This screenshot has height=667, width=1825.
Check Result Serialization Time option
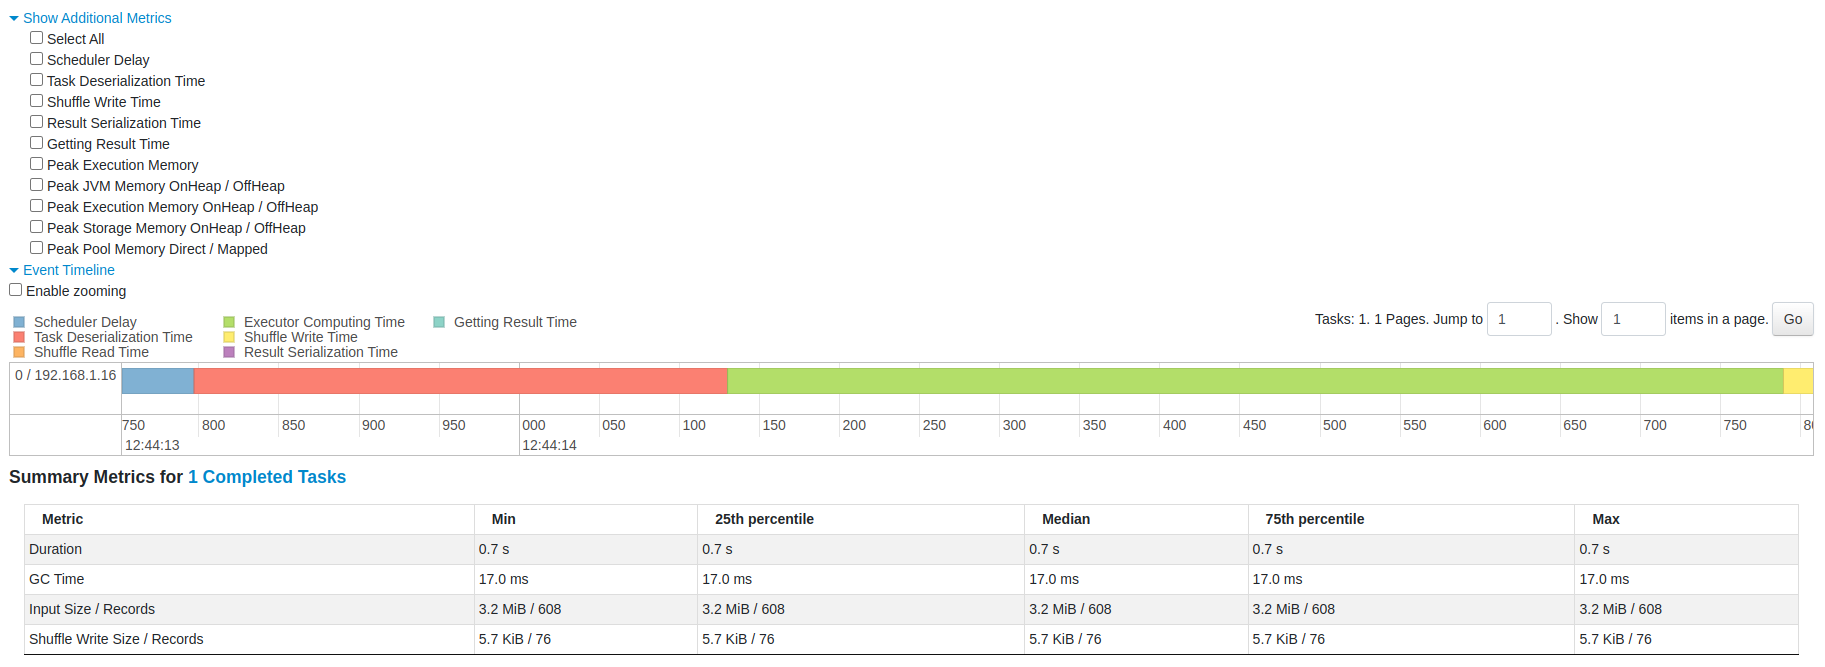tap(36, 122)
